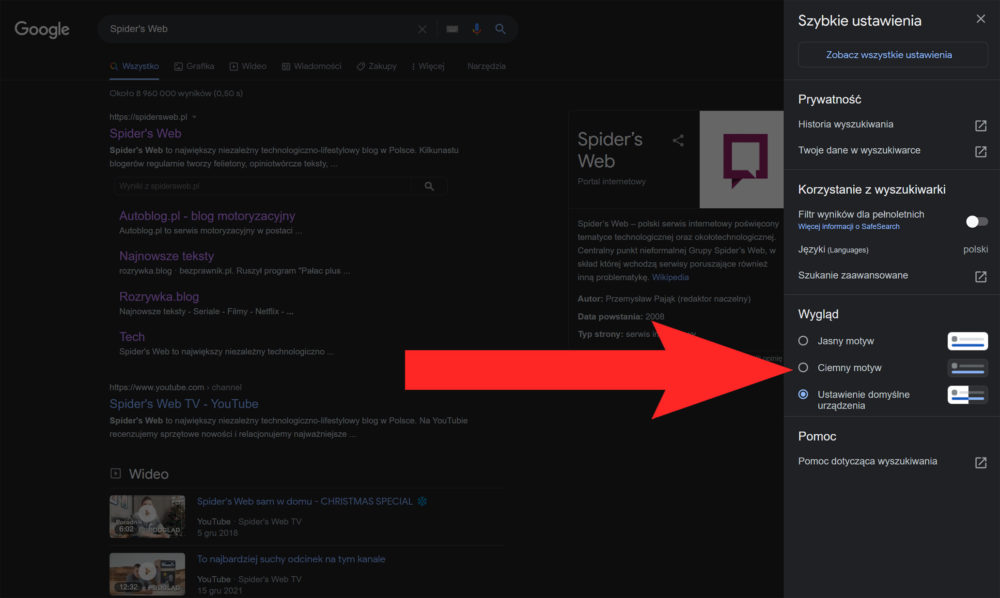The height and width of the screenshot is (598, 1000).
Task: Open external link icon for Pomoc dotycząca wyszukiwania
Action: click(980, 462)
